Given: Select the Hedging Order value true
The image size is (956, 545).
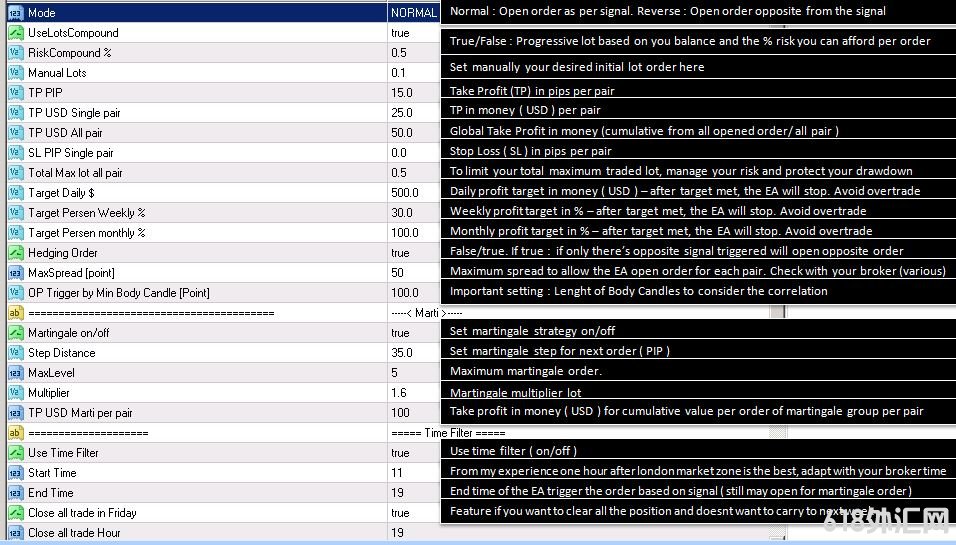Looking at the screenshot, I should click(x=400, y=253).
